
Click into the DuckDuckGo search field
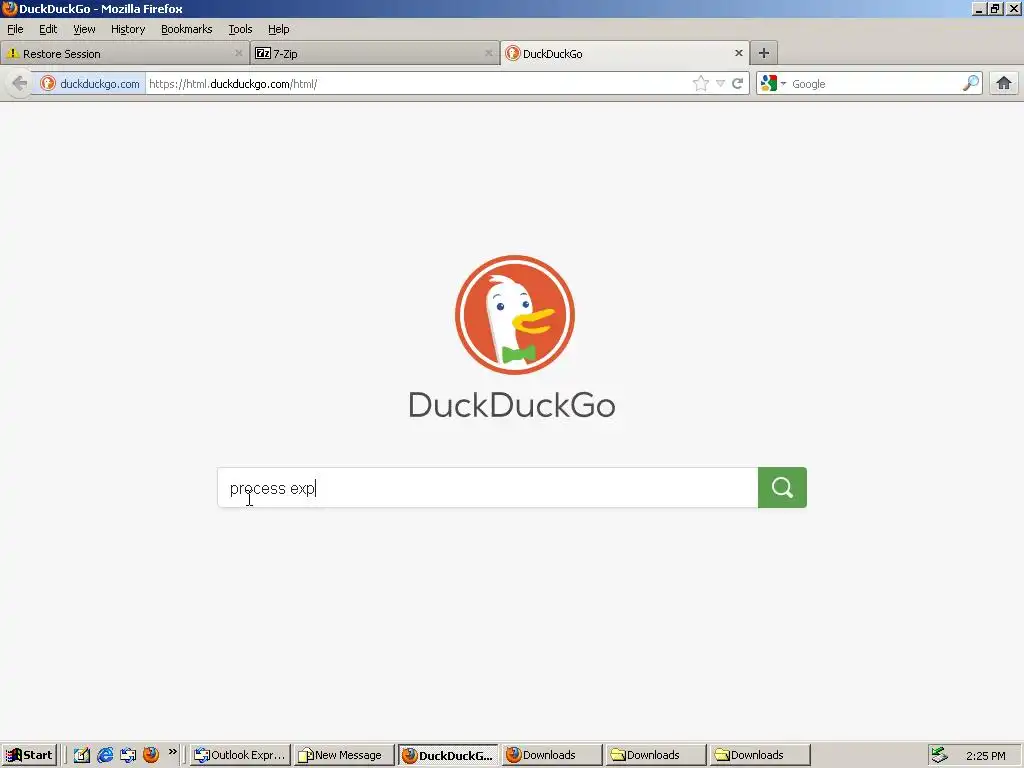pyautogui.click(x=488, y=487)
